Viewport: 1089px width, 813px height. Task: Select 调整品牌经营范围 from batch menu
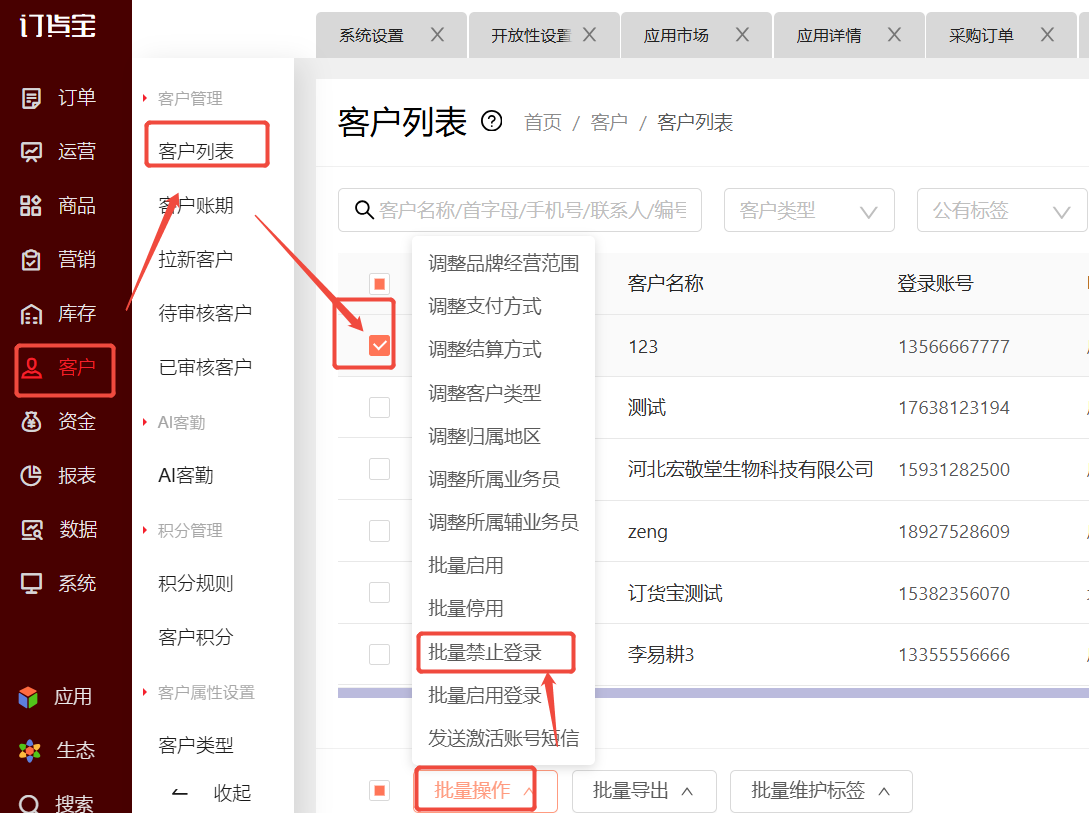504,263
